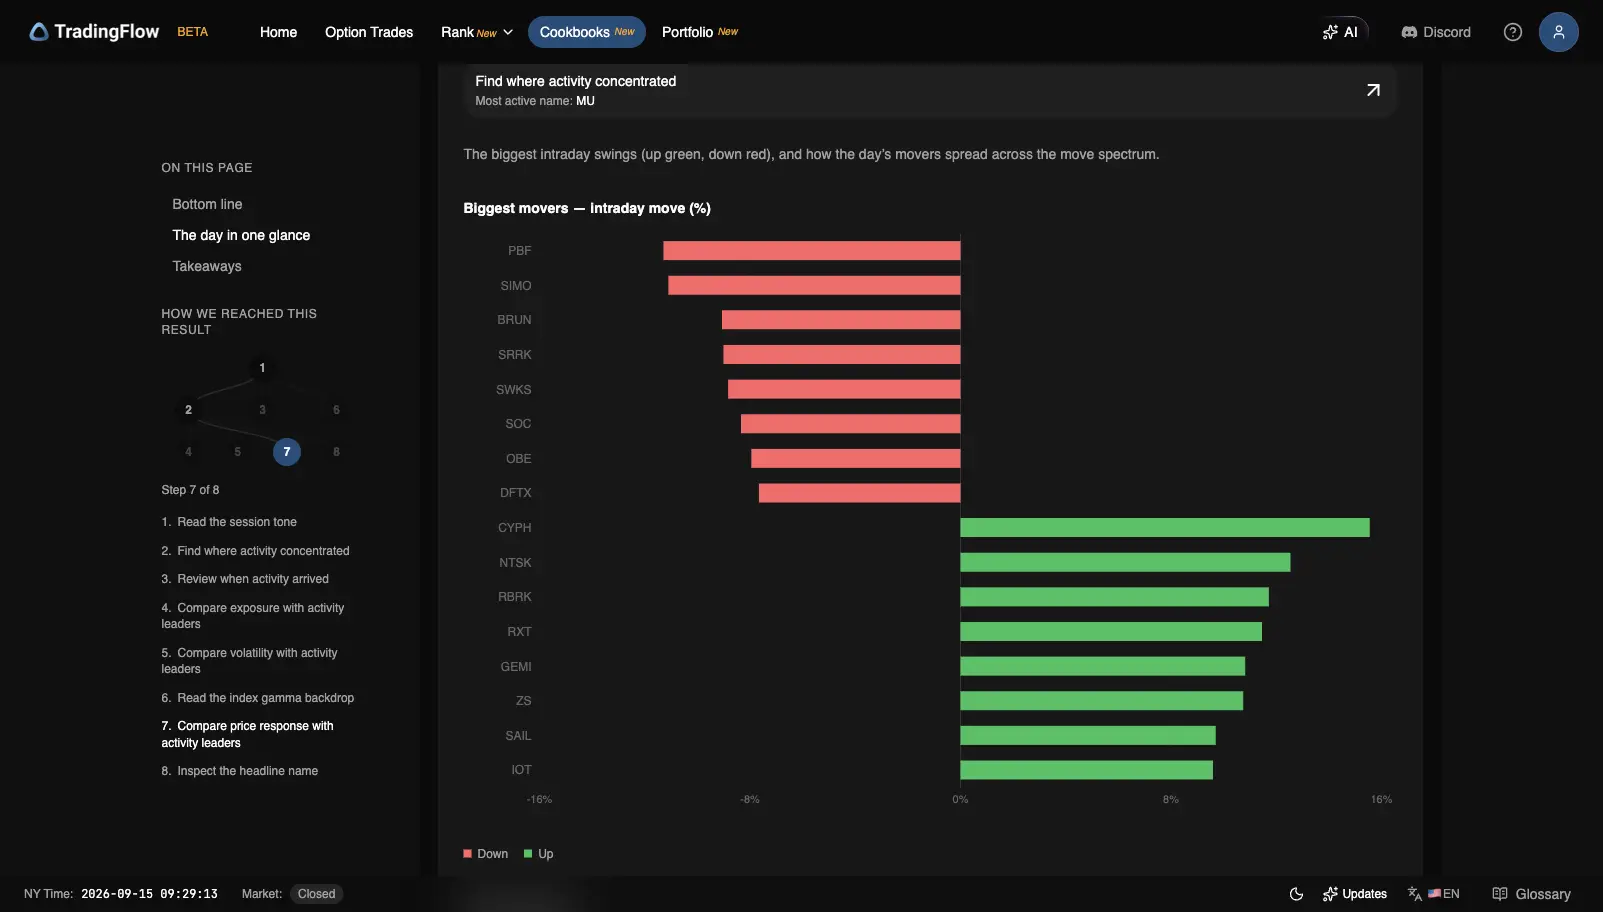Select step node 5 in the graph
Viewport: 1603px width, 912px height.
[x=237, y=452]
